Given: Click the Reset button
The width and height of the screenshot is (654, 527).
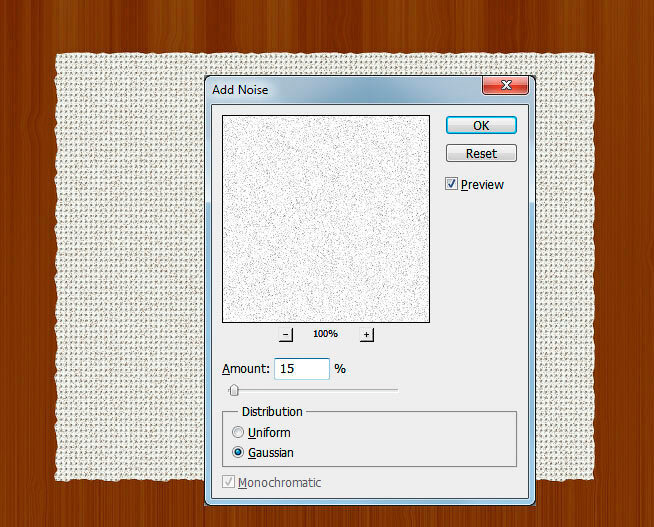Looking at the screenshot, I should [481, 153].
